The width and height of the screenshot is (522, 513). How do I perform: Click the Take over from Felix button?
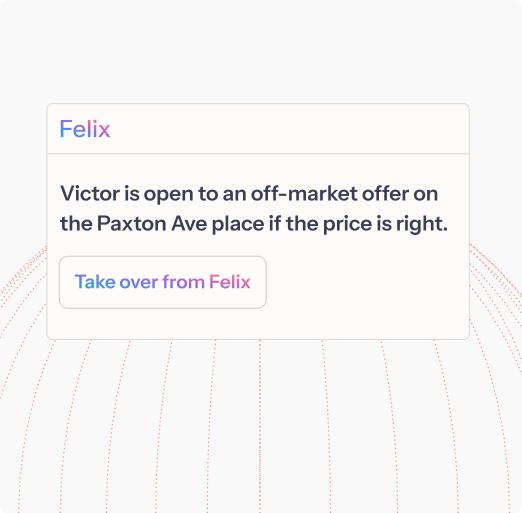(163, 282)
